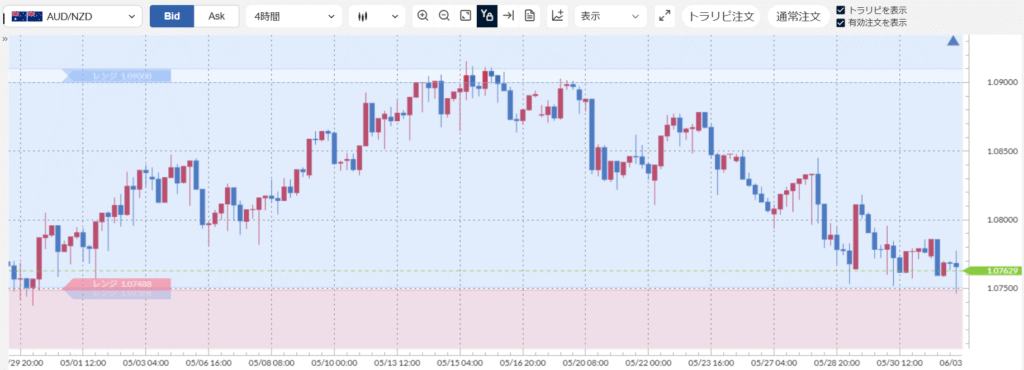Click the 通常注文 button
This screenshot has height=370, width=1024.
(x=798, y=16)
